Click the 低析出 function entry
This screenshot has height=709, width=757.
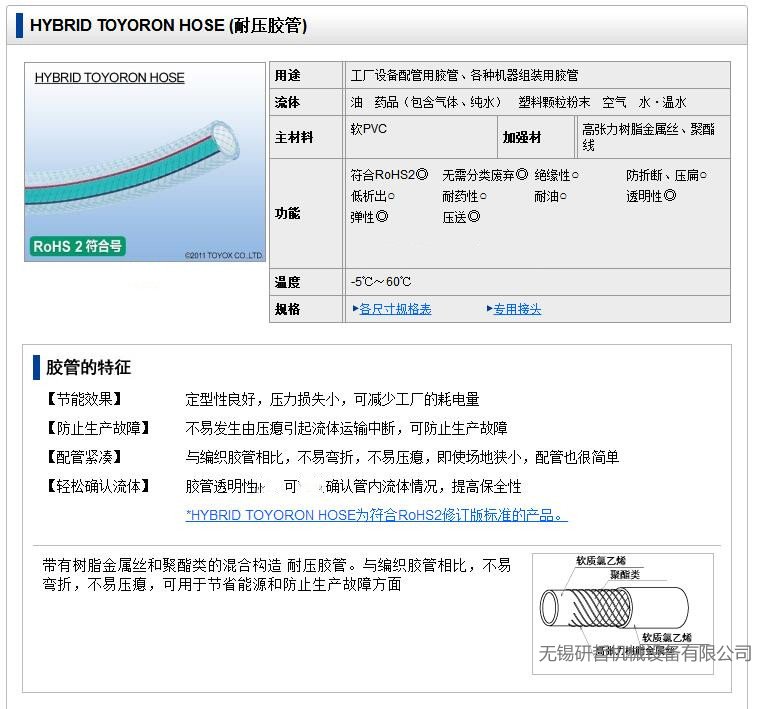coord(372,196)
